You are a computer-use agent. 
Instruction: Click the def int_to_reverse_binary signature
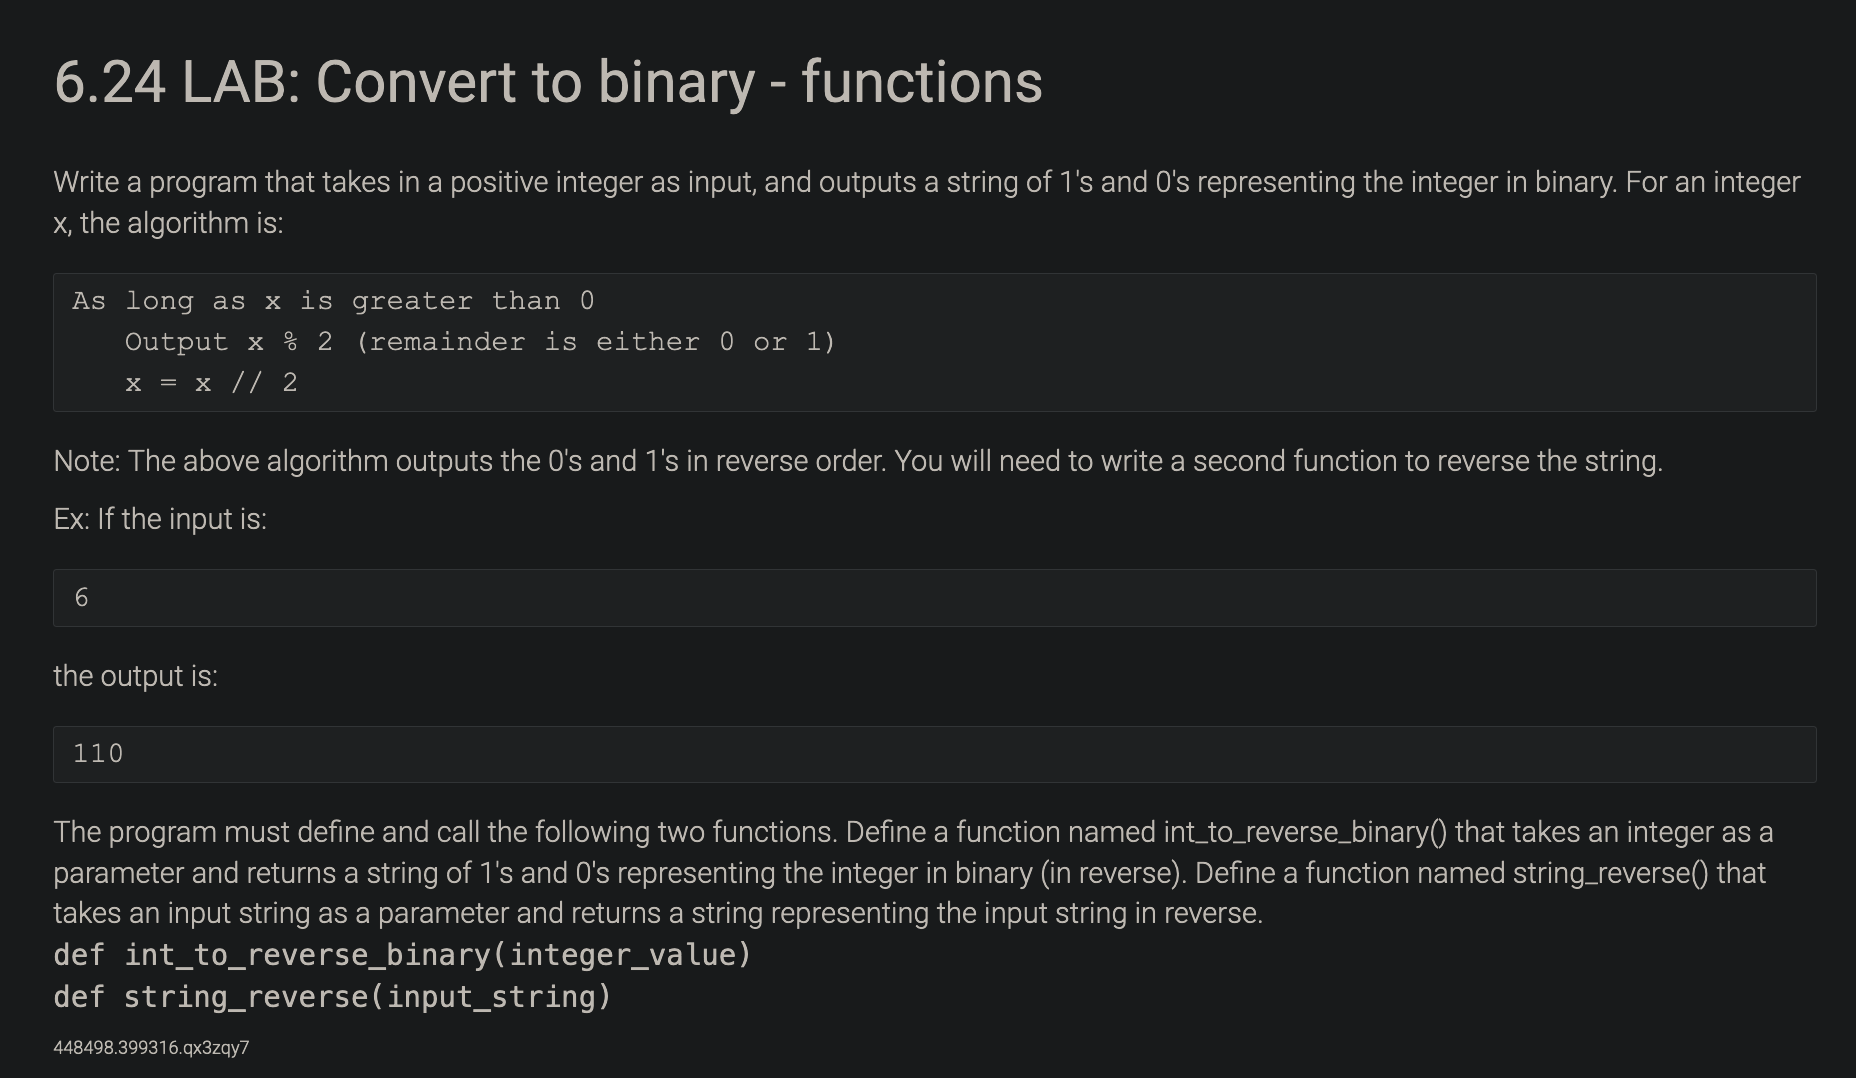tap(402, 955)
